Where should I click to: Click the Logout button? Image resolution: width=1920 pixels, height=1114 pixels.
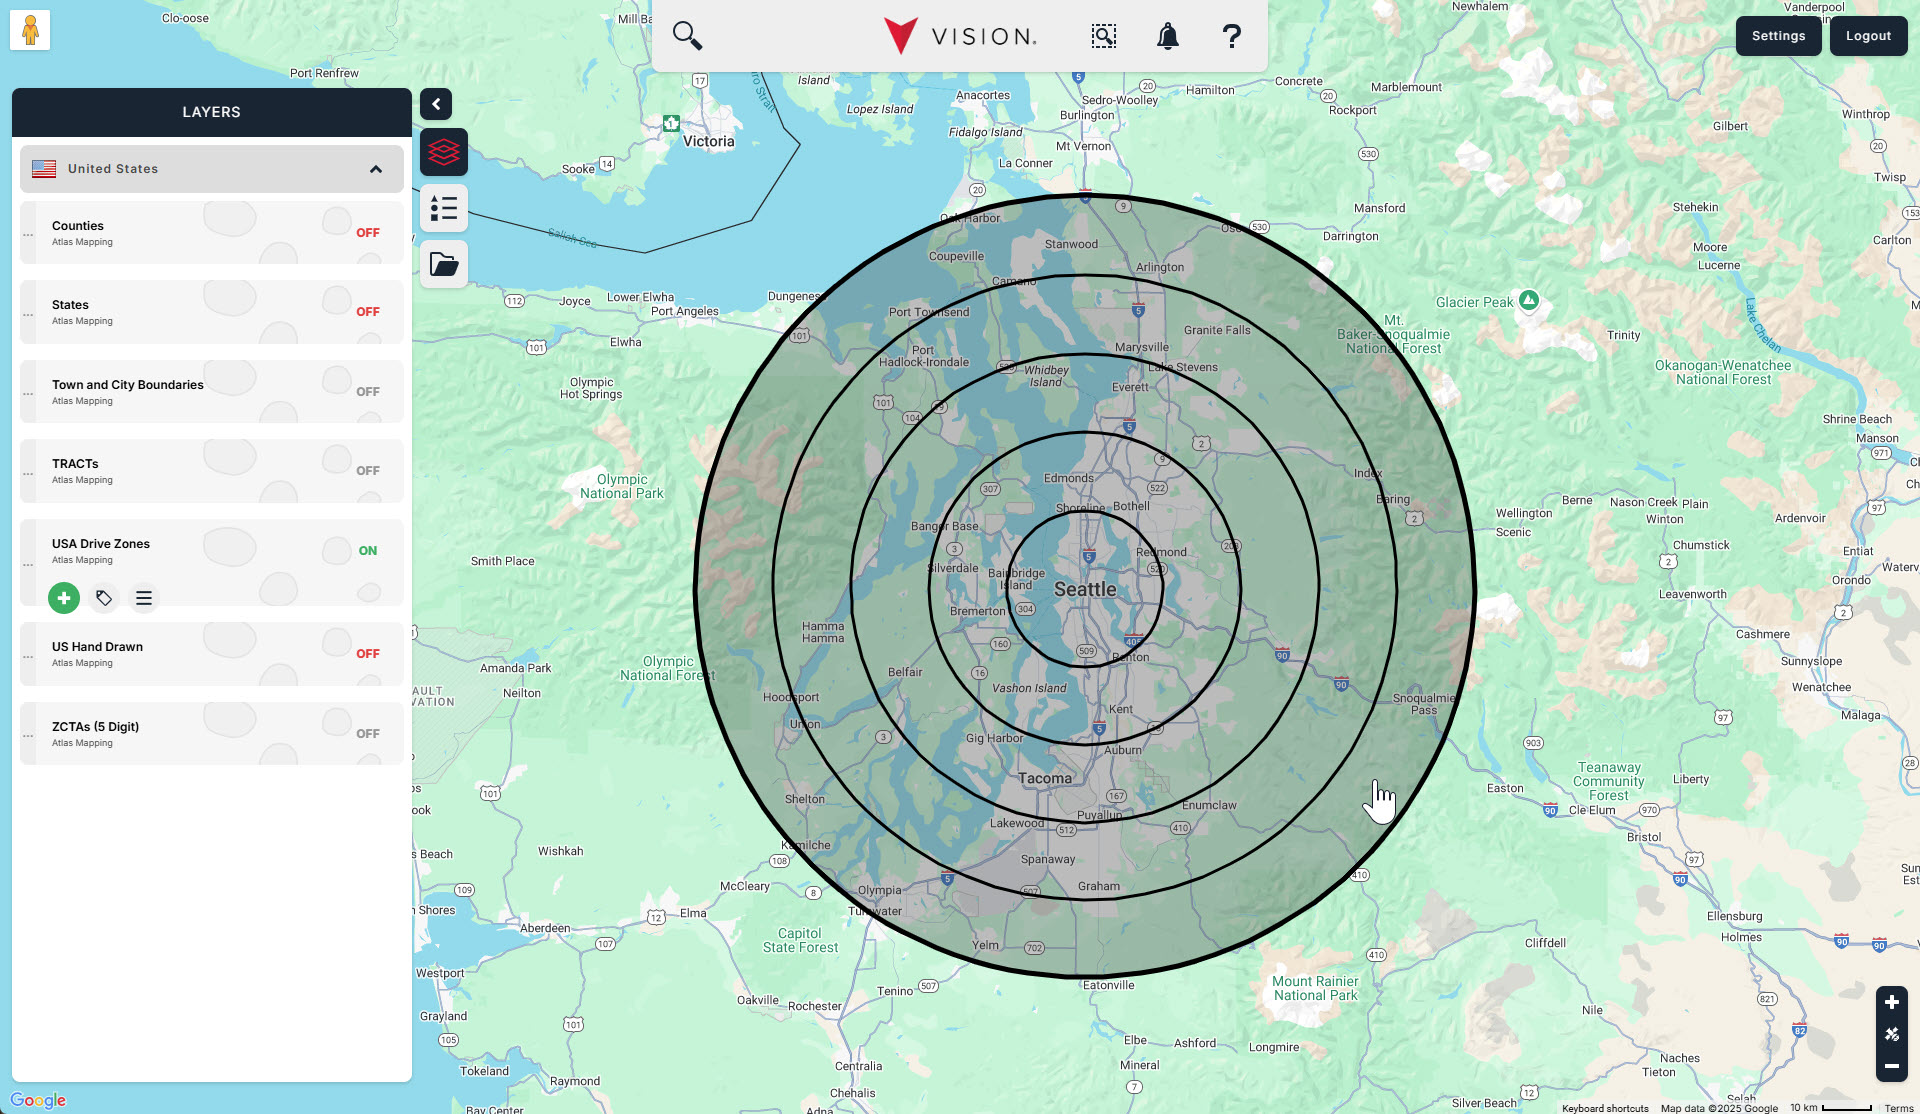pyautogui.click(x=1868, y=36)
